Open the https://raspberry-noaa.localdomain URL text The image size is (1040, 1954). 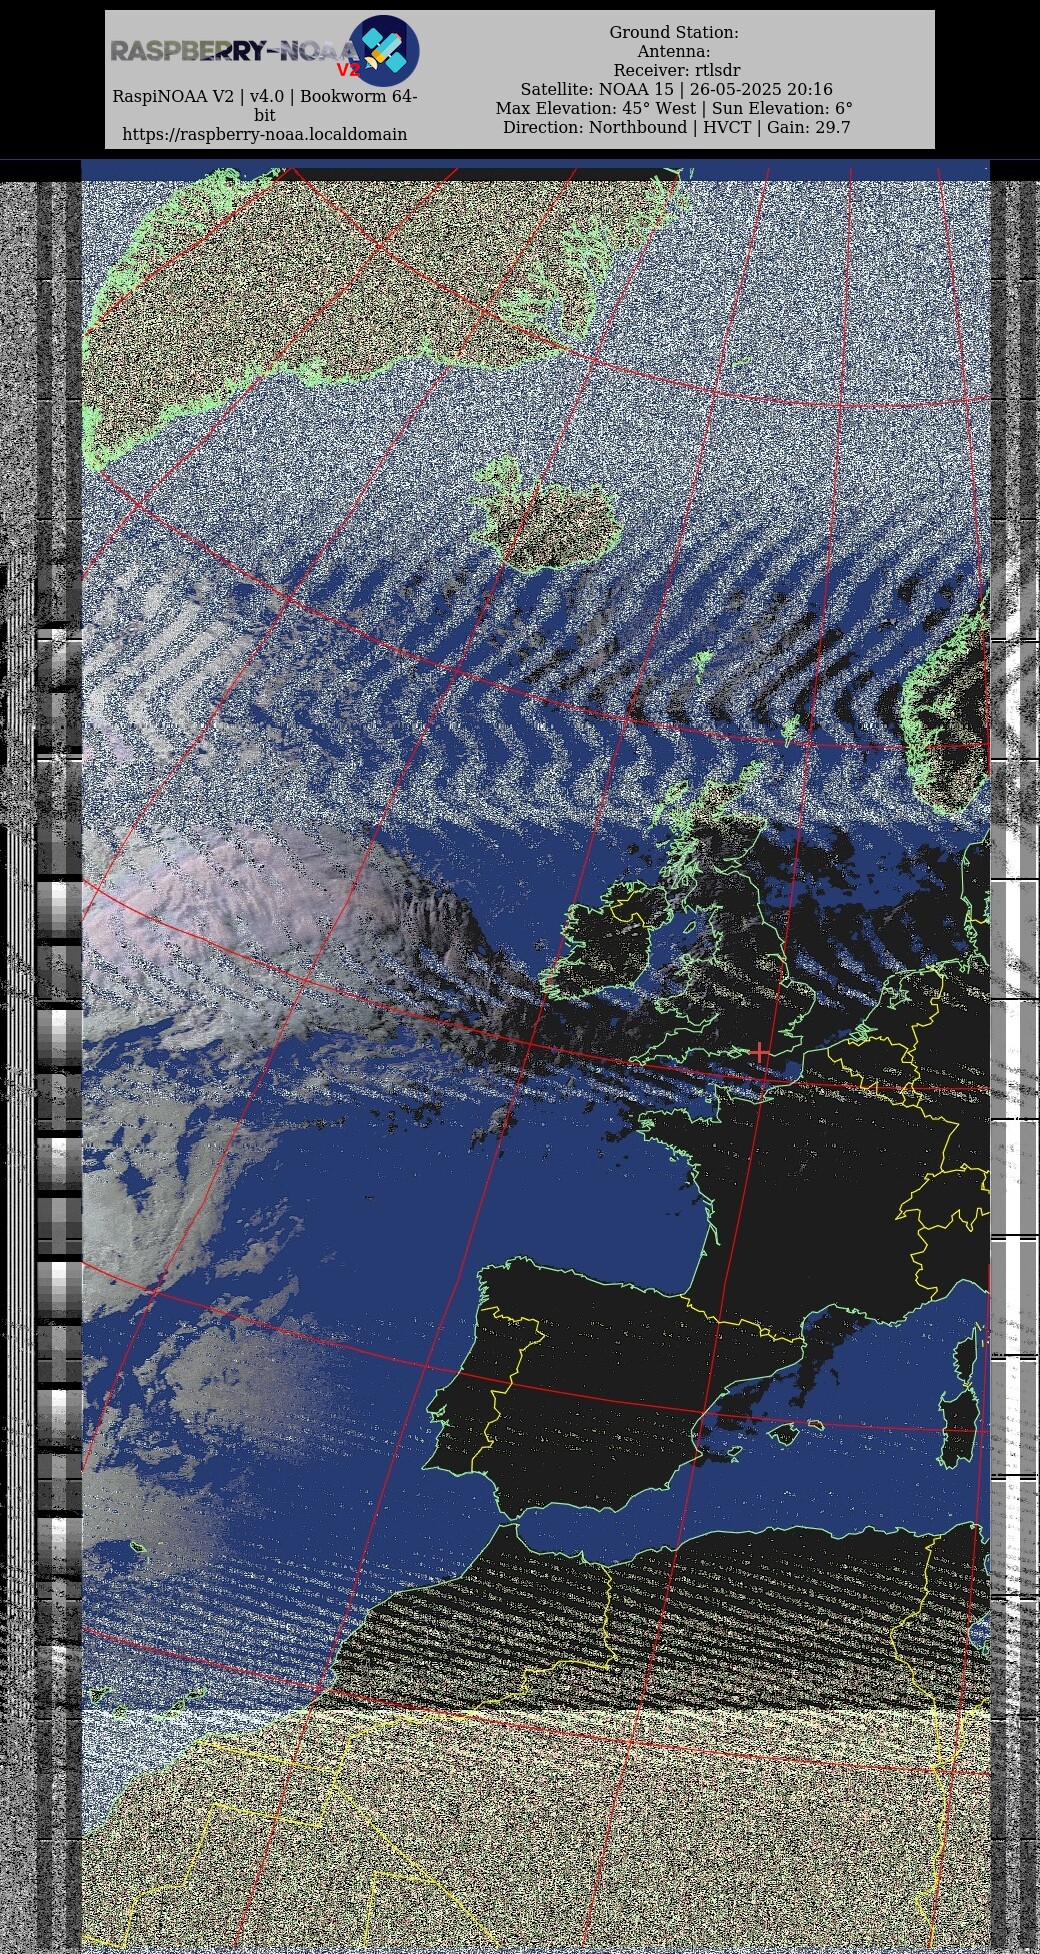(265, 134)
